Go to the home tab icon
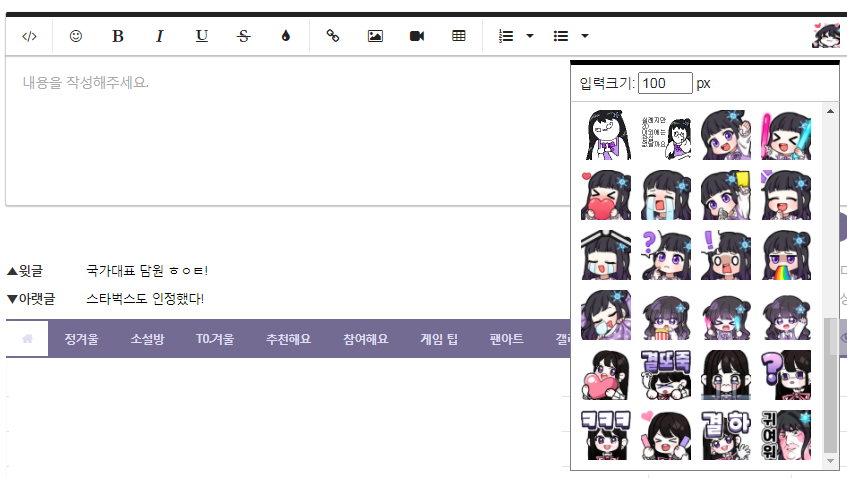The image size is (847, 478). tap(27, 339)
